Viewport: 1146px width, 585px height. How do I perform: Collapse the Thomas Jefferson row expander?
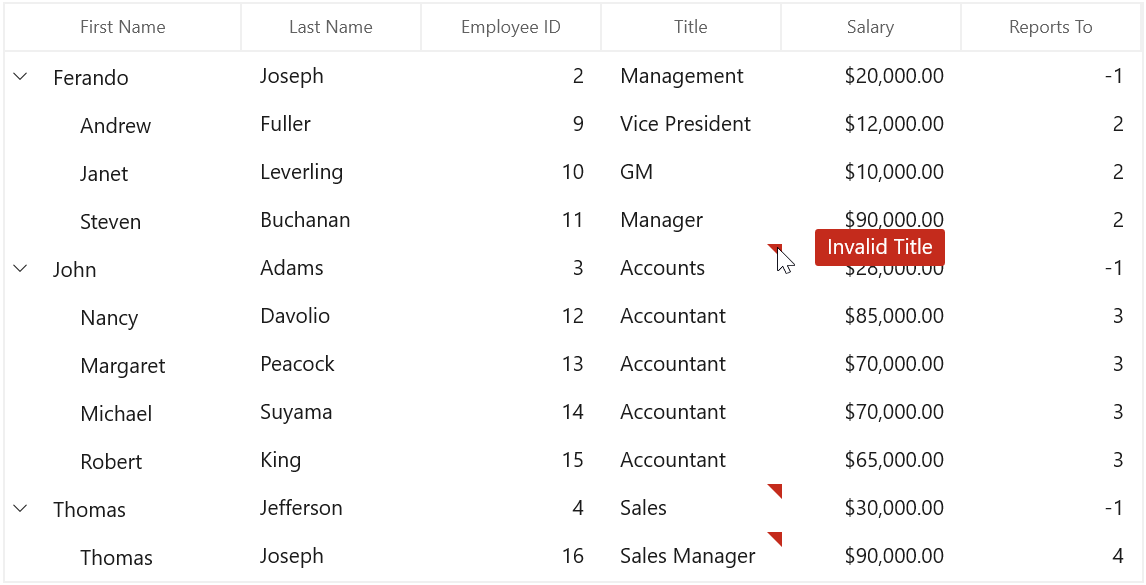click(20, 508)
